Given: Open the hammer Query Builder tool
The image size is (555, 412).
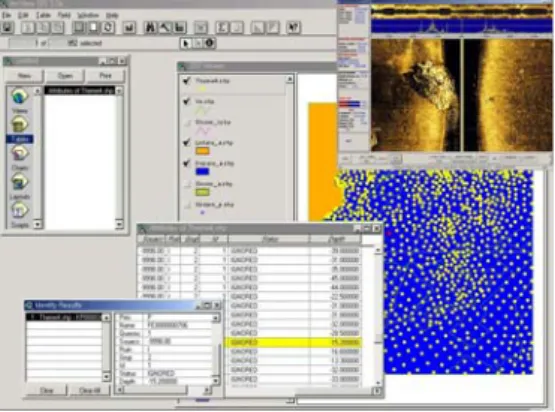Looking at the screenshot, I should [165, 27].
